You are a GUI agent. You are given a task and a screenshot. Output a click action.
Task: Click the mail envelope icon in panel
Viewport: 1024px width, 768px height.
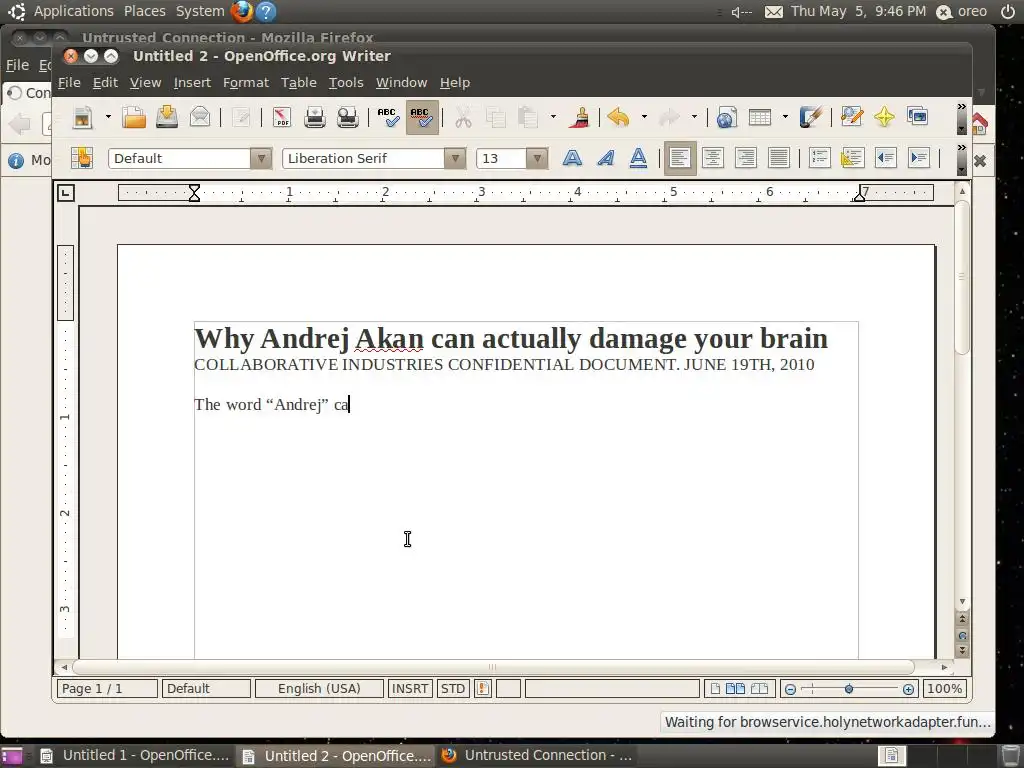(x=774, y=12)
